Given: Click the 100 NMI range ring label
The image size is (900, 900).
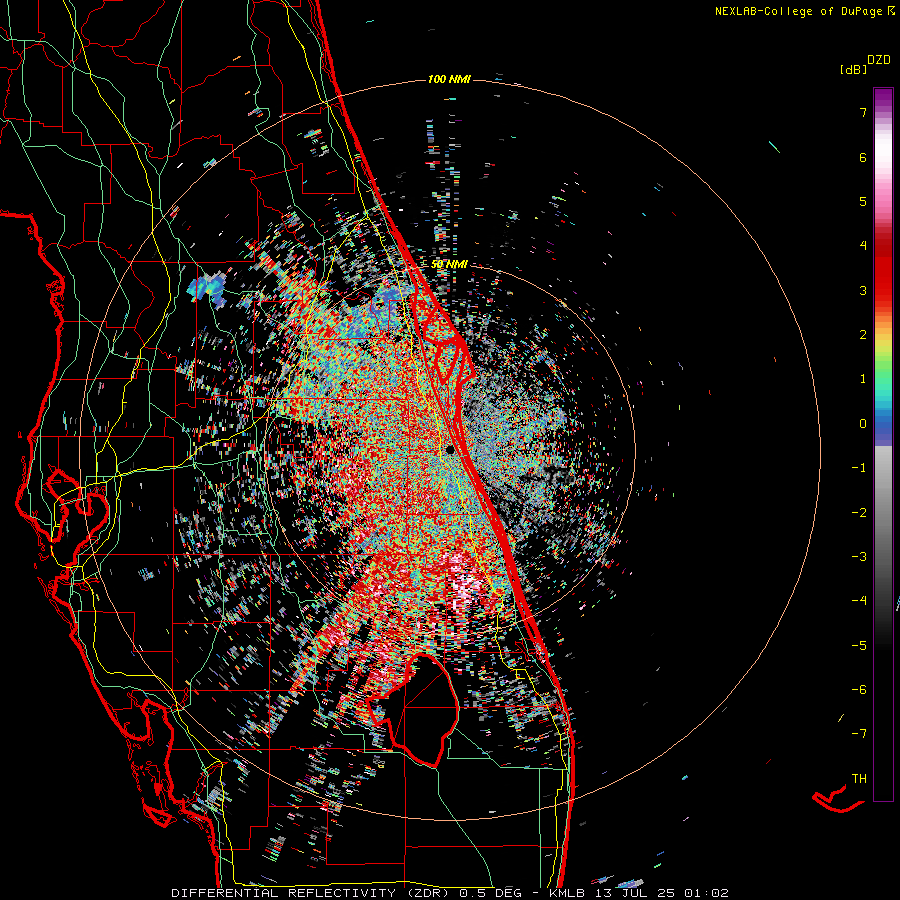Looking at the screenshot, I should click(x=449, y=79).
